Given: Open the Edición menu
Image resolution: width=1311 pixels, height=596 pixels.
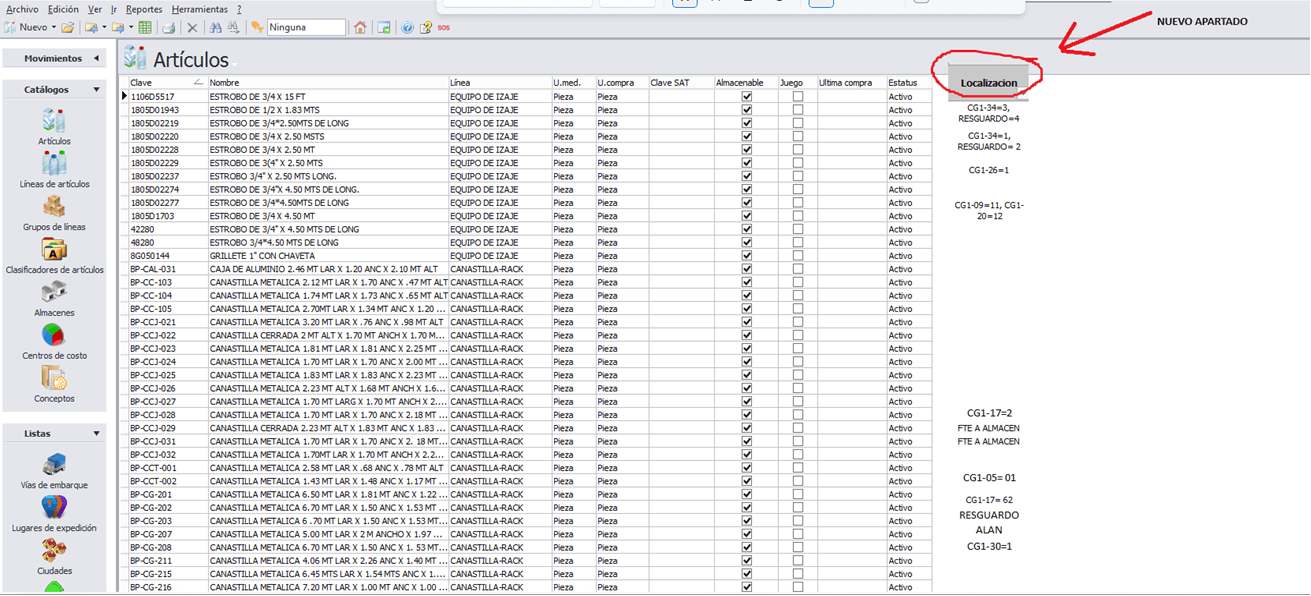Looking at the screenshot, I should point(63,9).
